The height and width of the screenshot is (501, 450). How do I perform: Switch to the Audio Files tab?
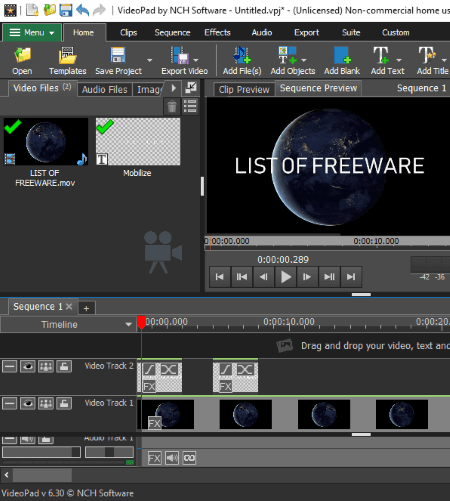(105, 89)
